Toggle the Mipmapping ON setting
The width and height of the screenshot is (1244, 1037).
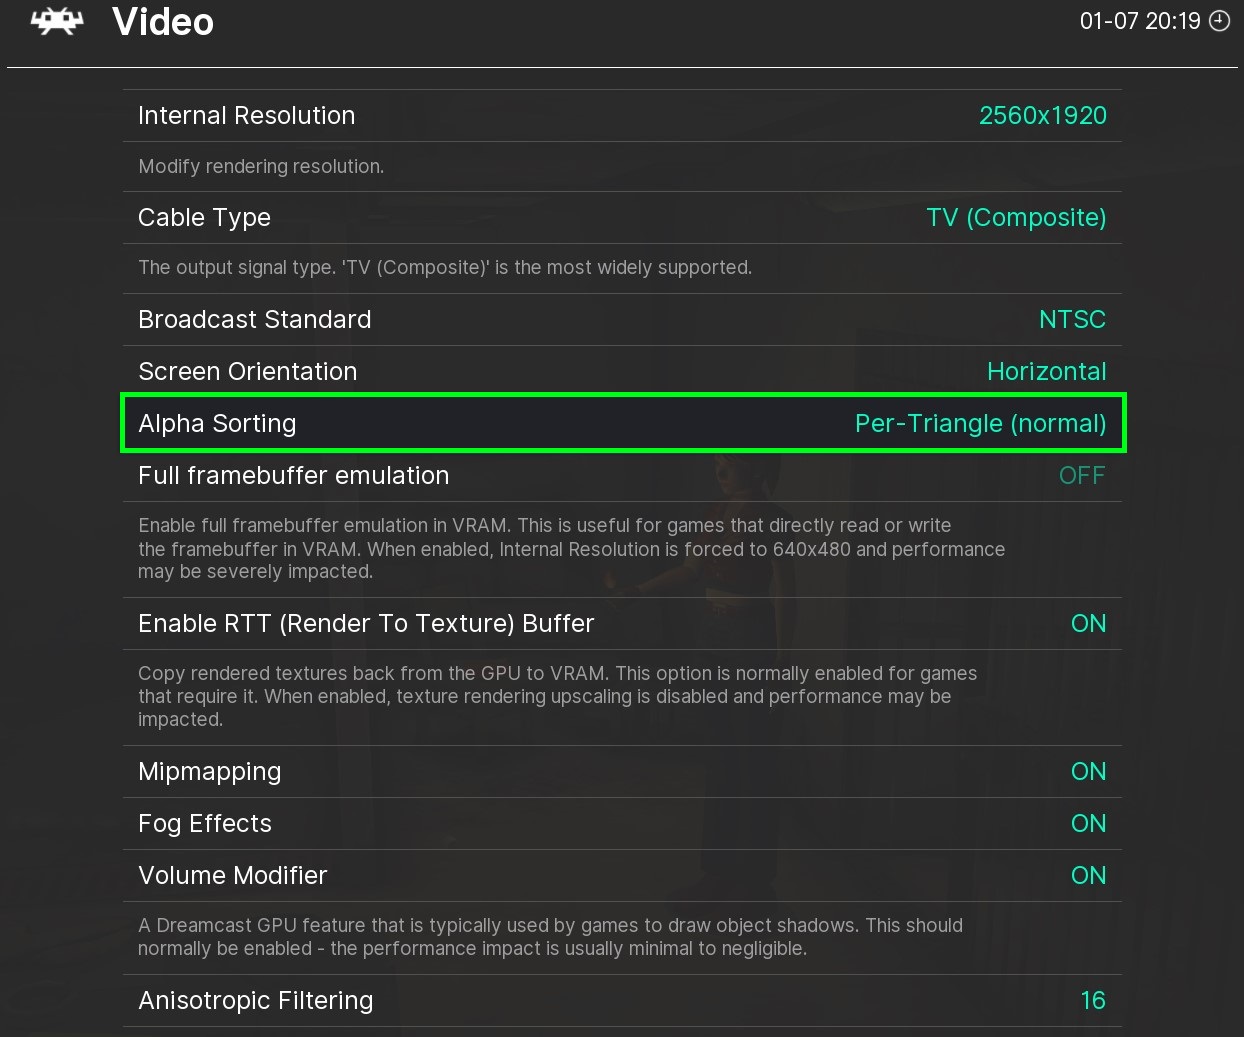(1088, 771)
